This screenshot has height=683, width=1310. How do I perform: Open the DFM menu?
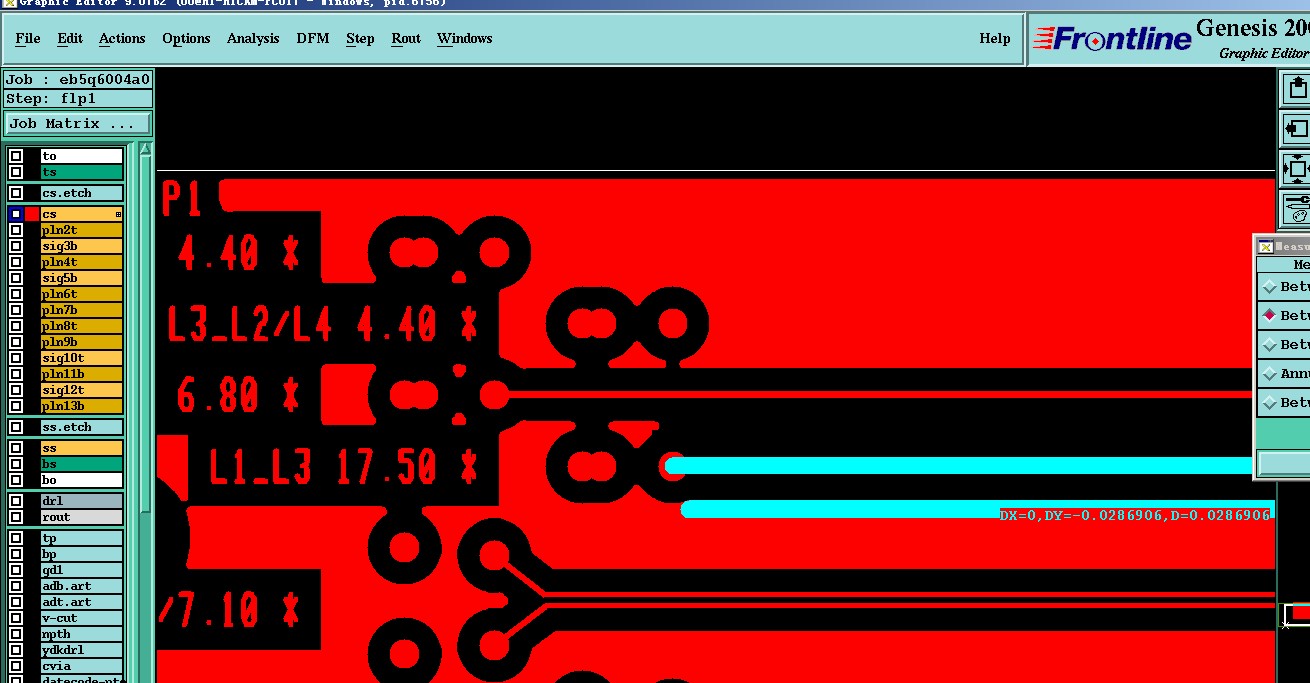(x=313, y=38)
